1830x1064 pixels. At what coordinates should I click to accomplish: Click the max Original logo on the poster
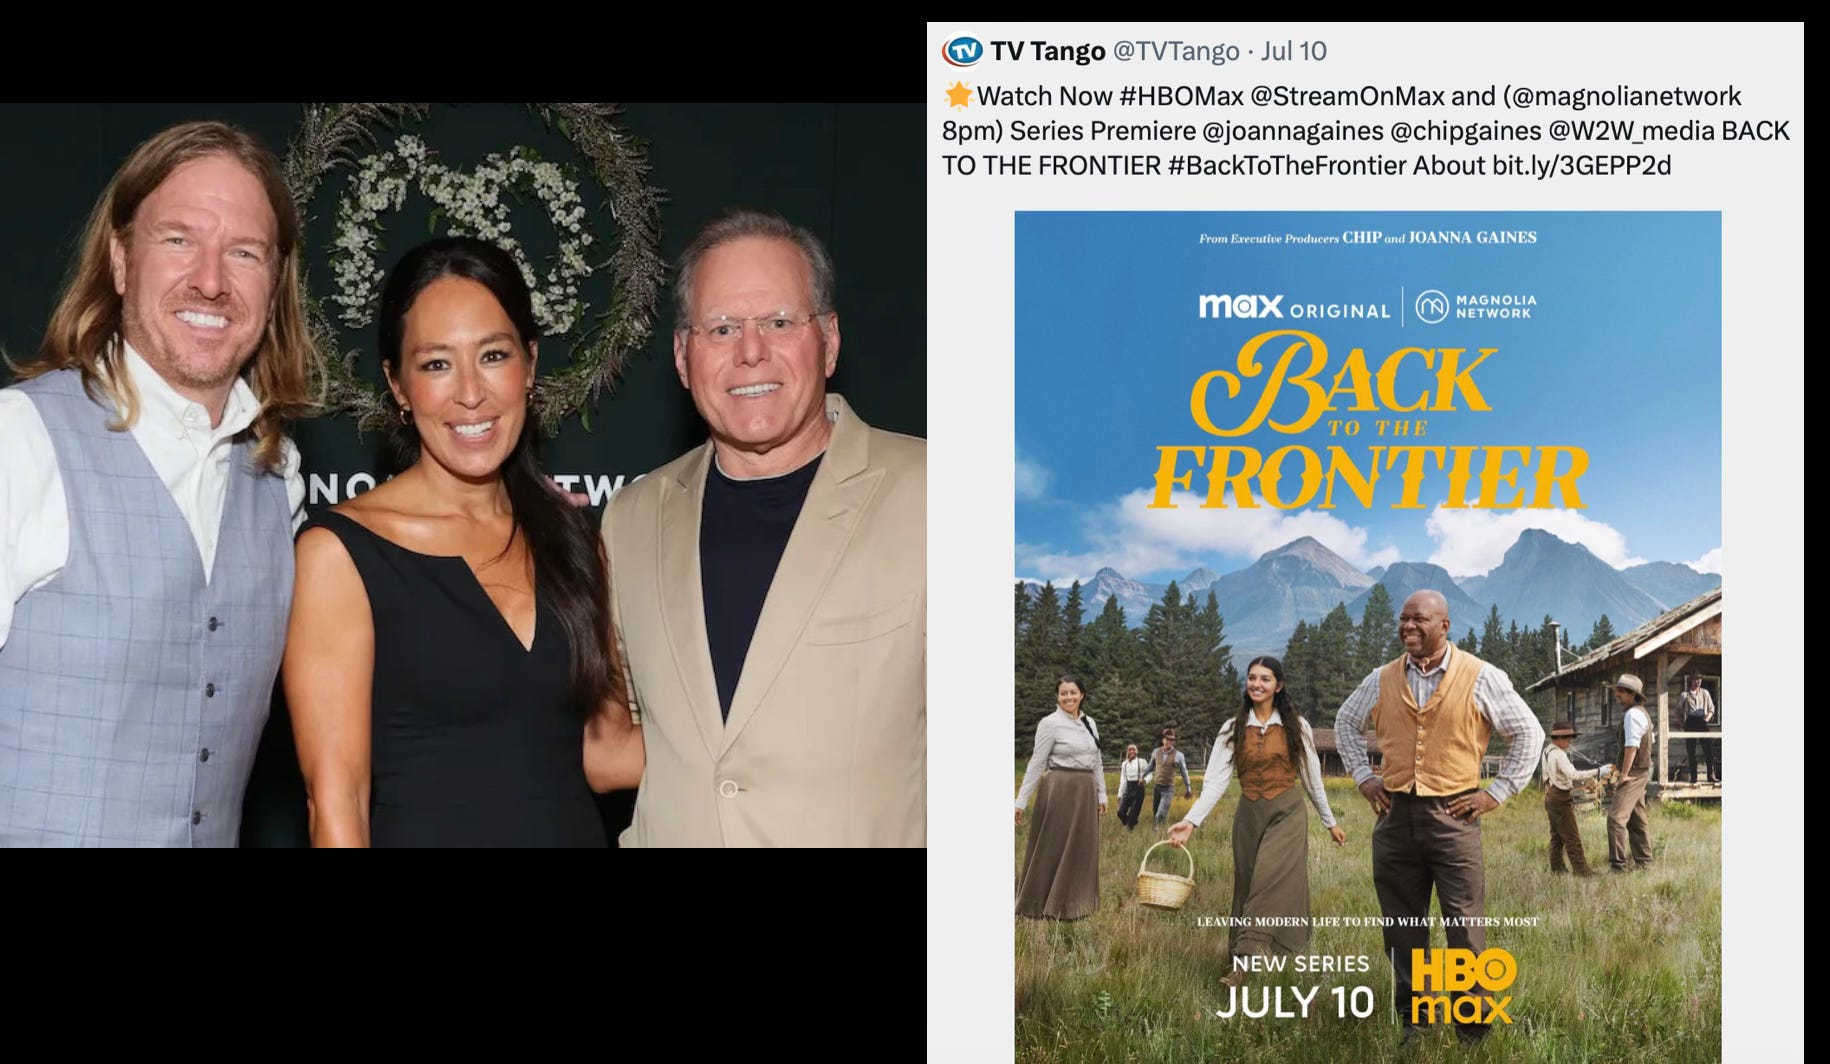coord(1294,307)
